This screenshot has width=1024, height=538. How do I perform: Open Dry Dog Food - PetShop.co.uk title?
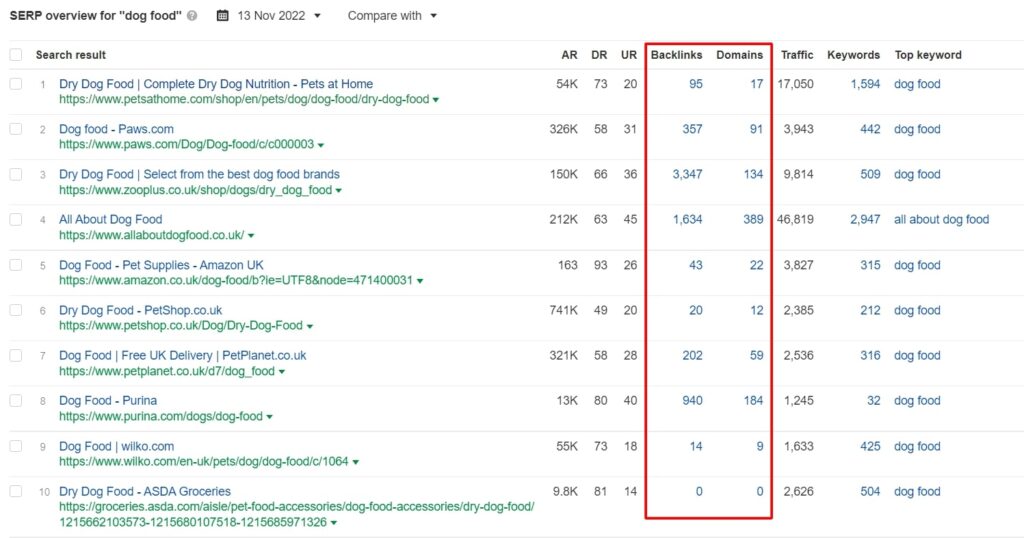pos(140,310)
